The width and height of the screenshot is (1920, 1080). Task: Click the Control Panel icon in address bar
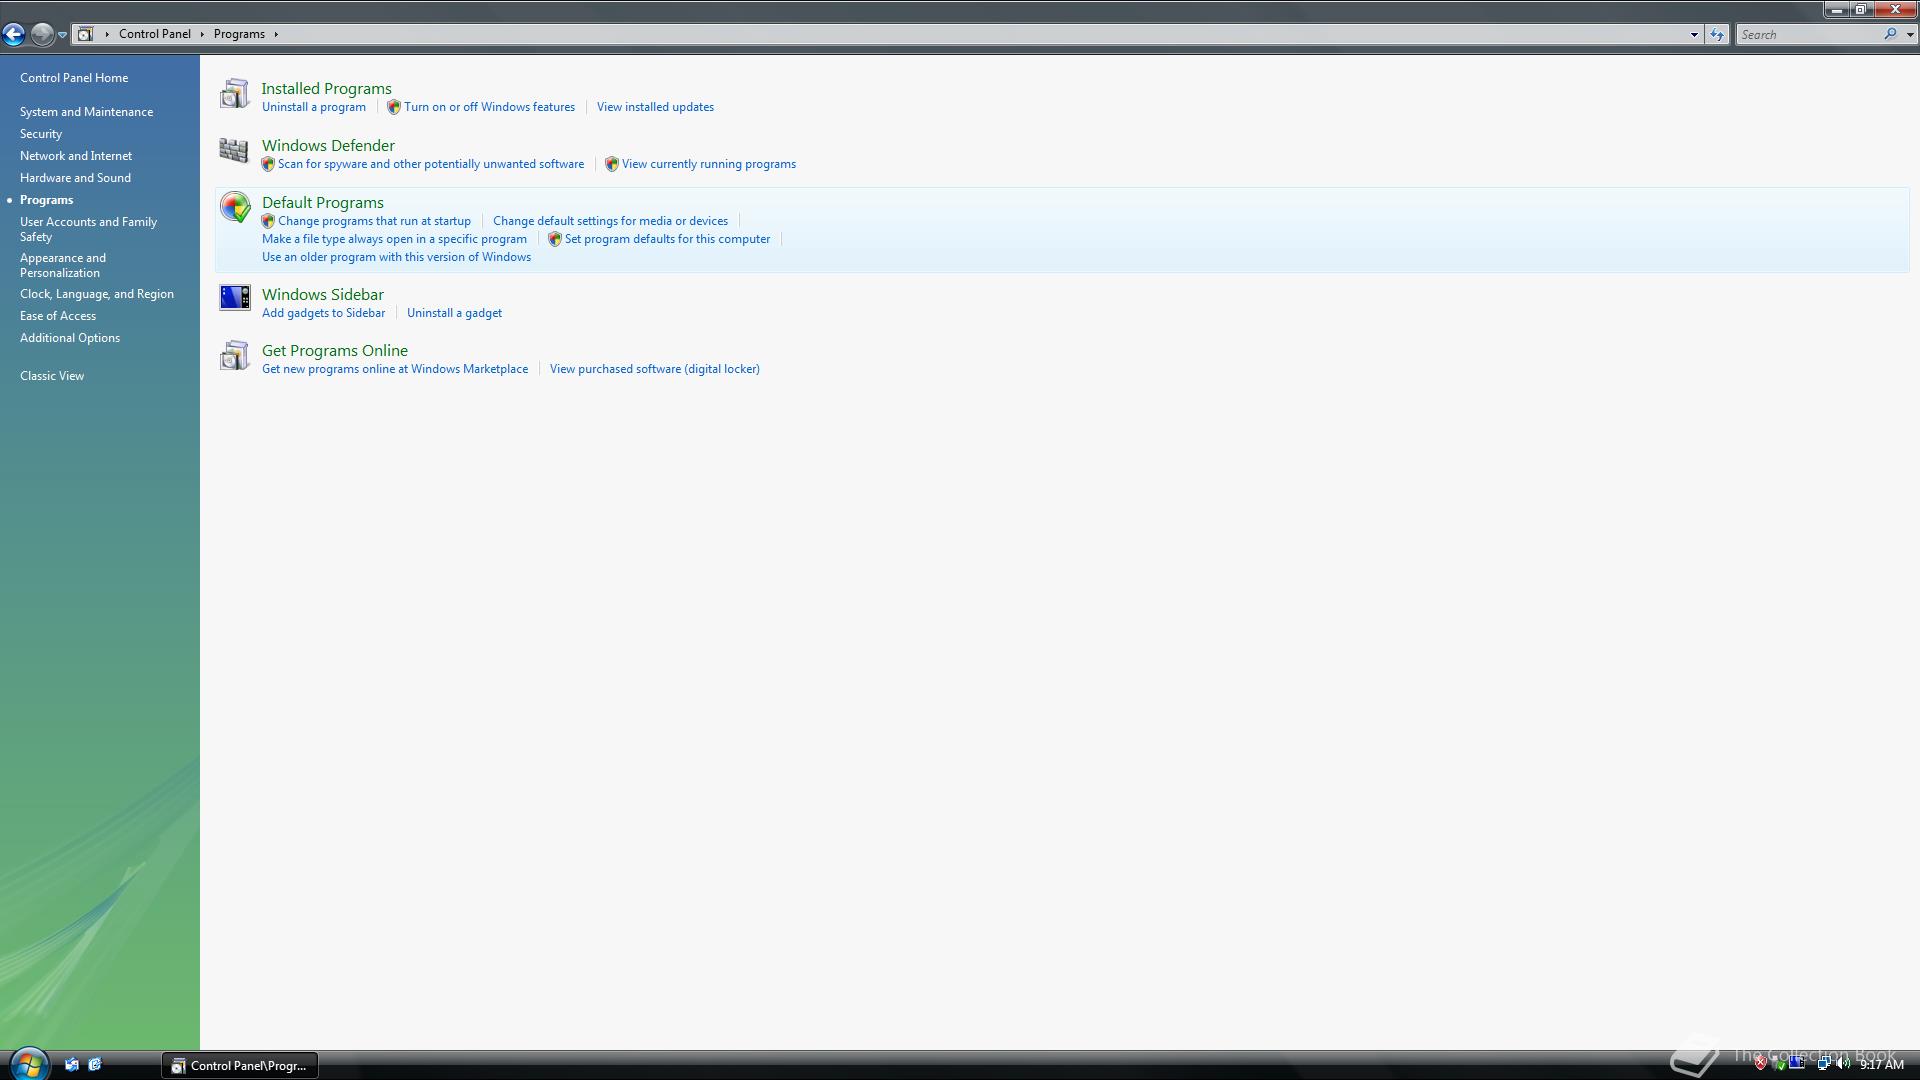86,34
